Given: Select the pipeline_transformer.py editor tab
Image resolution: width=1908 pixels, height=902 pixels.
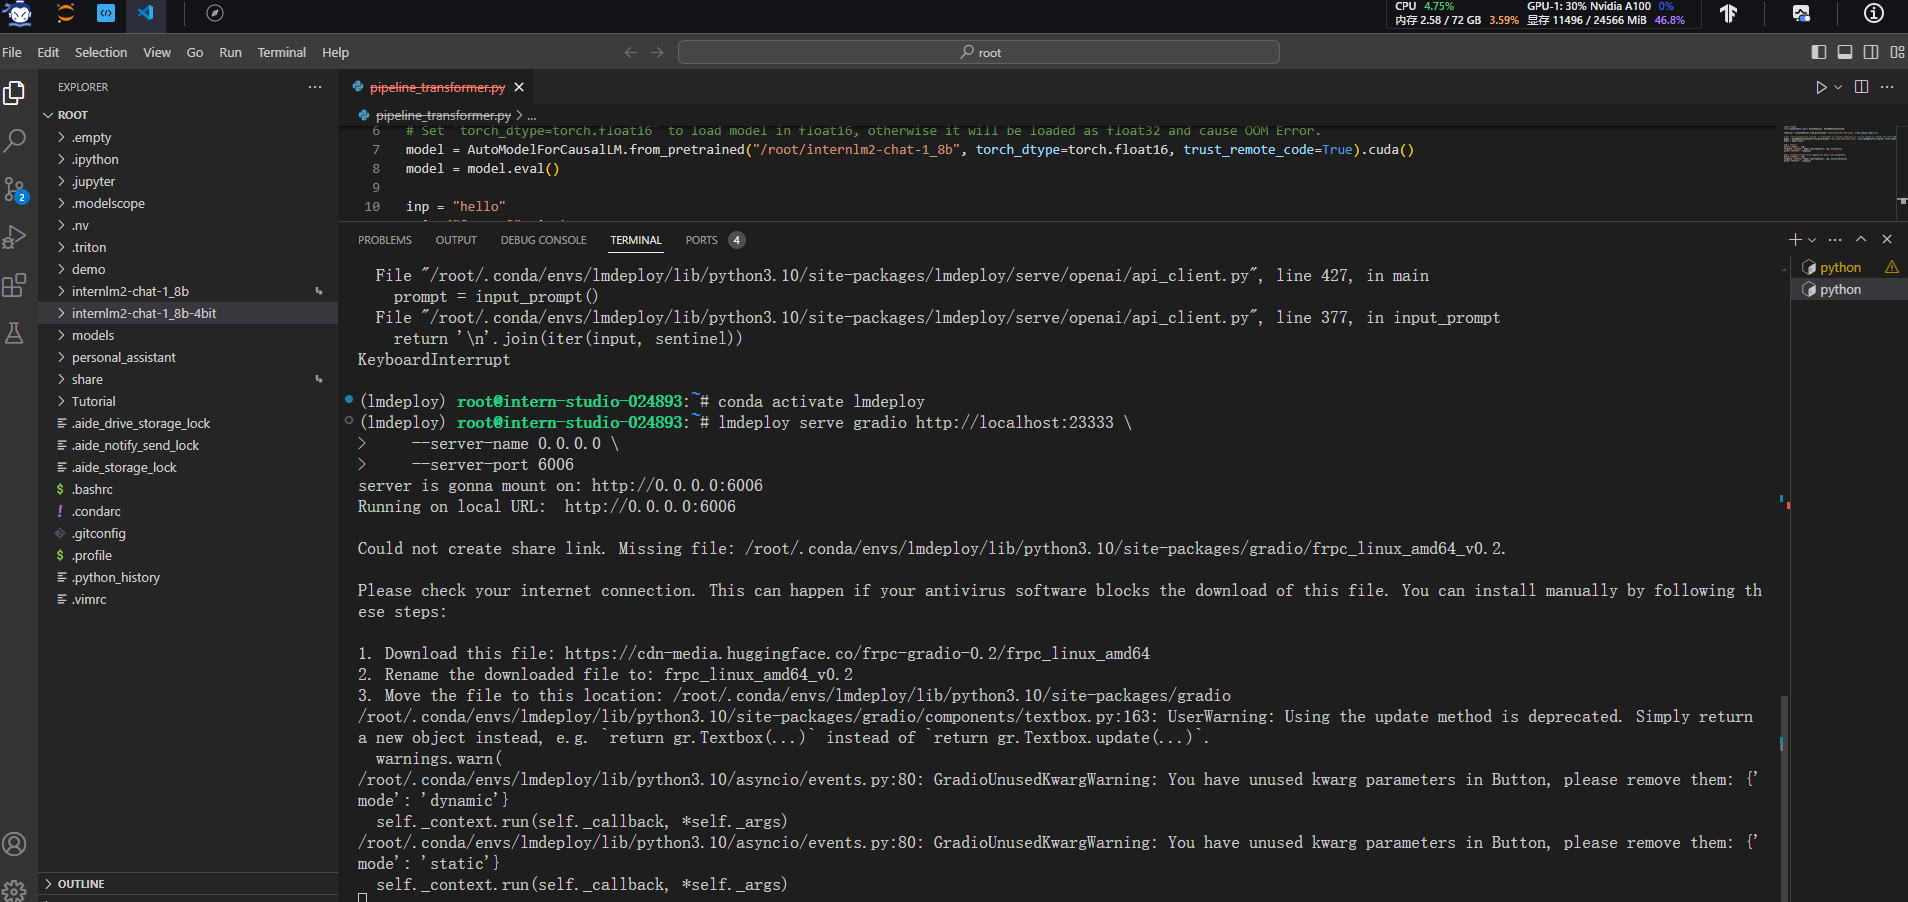Looking at the screenshot, I should click(437, 87).
